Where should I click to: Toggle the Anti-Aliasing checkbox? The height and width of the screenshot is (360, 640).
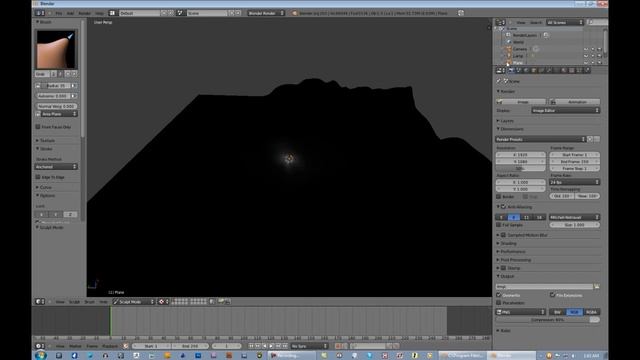(503, 207)
